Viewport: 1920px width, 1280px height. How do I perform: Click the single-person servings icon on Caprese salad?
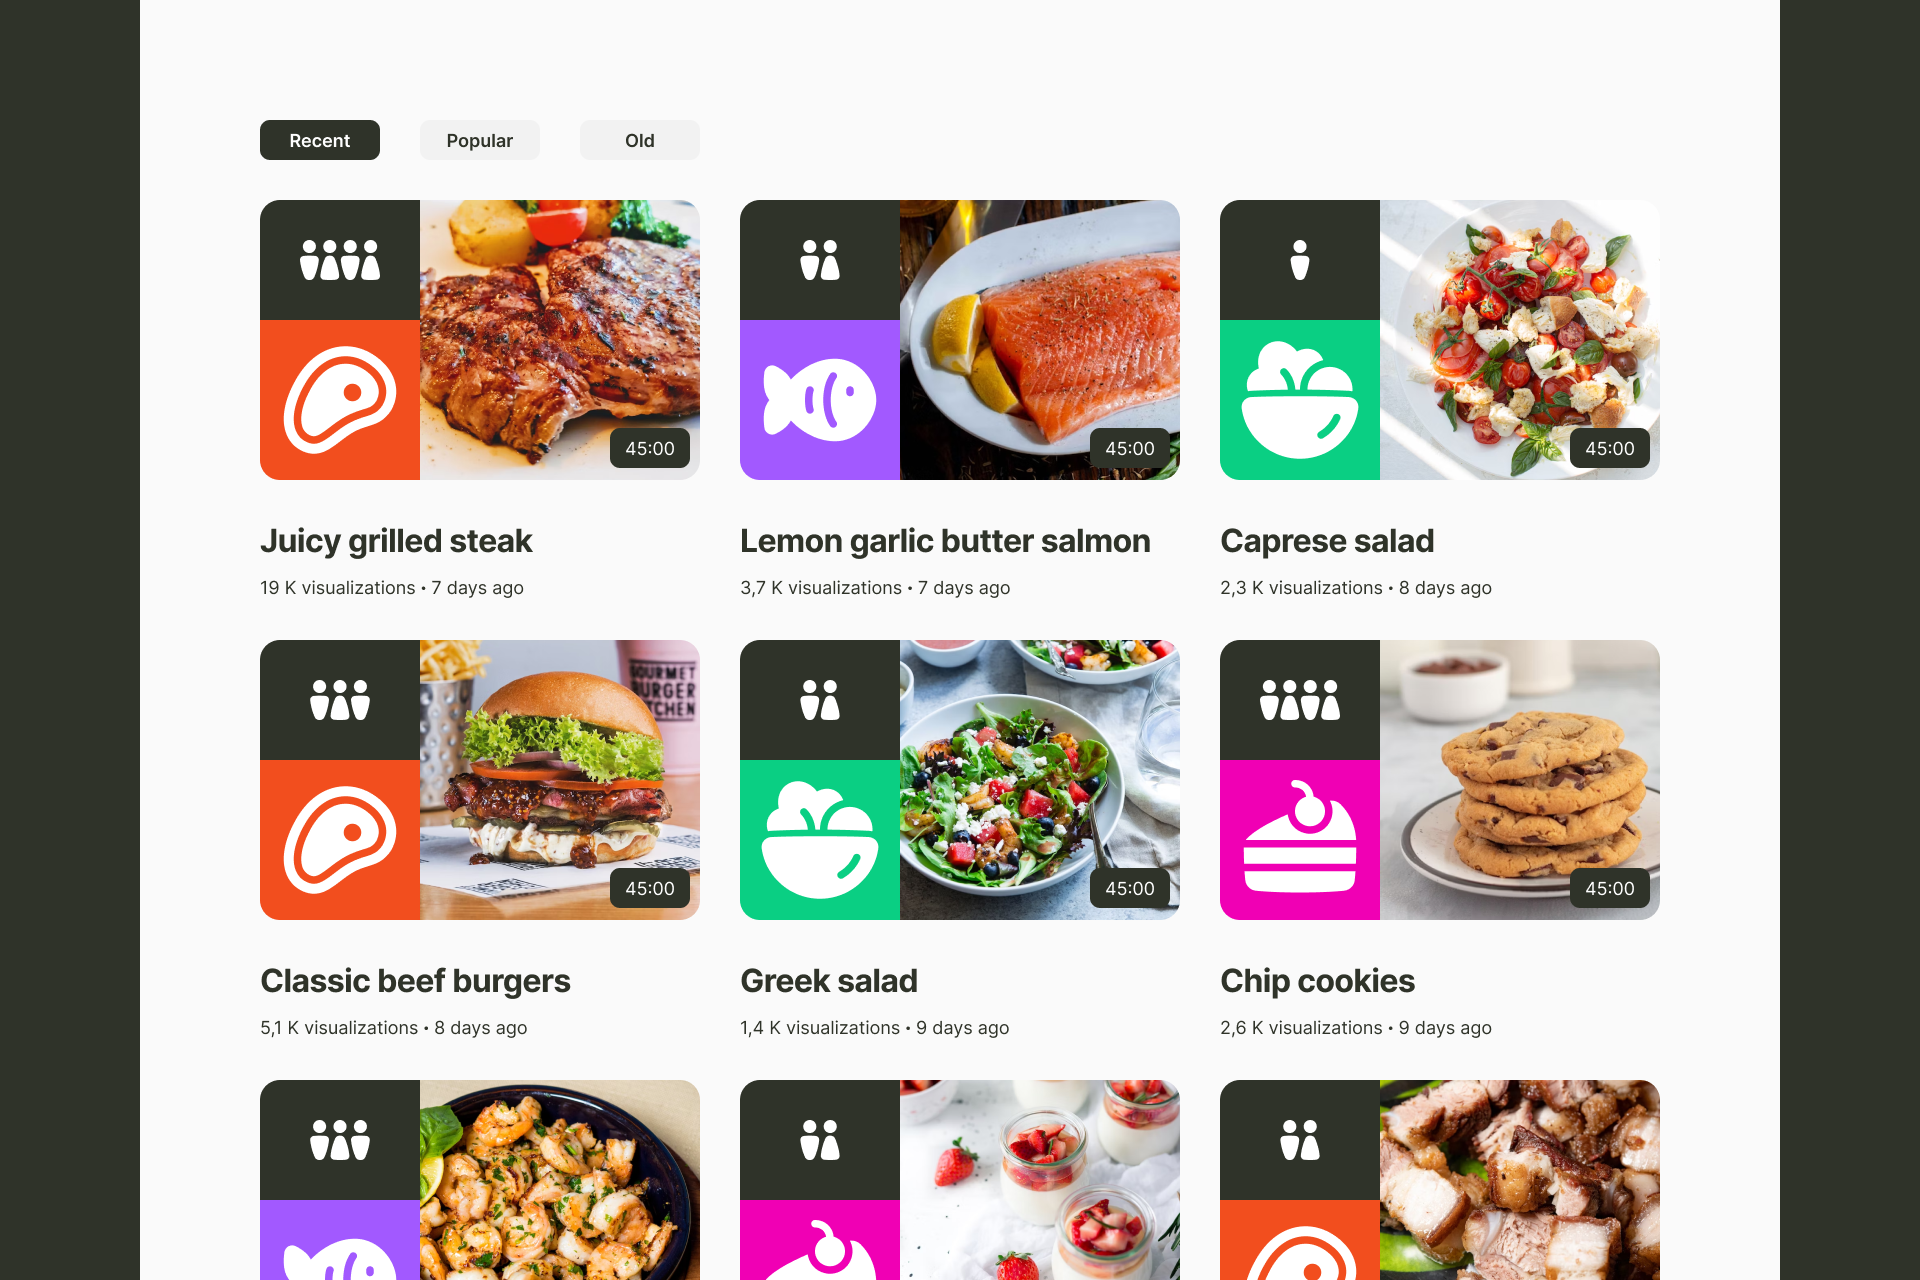(1300, 260)
